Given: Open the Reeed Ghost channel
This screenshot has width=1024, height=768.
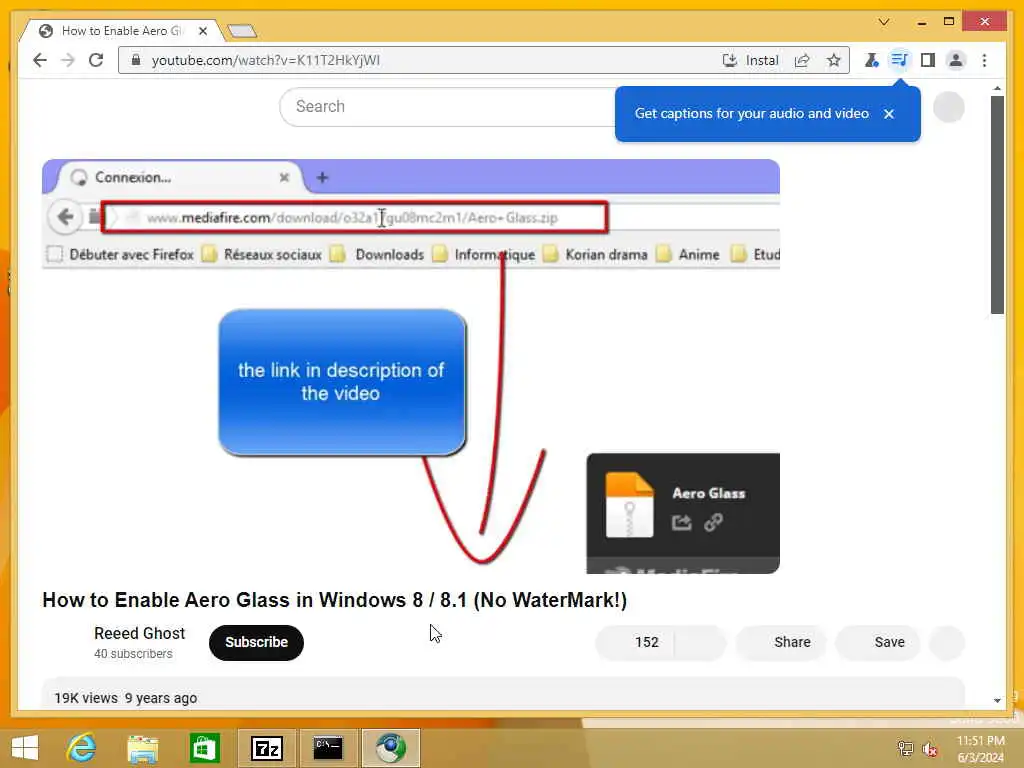Looking at the screenshot, I should (139, 633).
